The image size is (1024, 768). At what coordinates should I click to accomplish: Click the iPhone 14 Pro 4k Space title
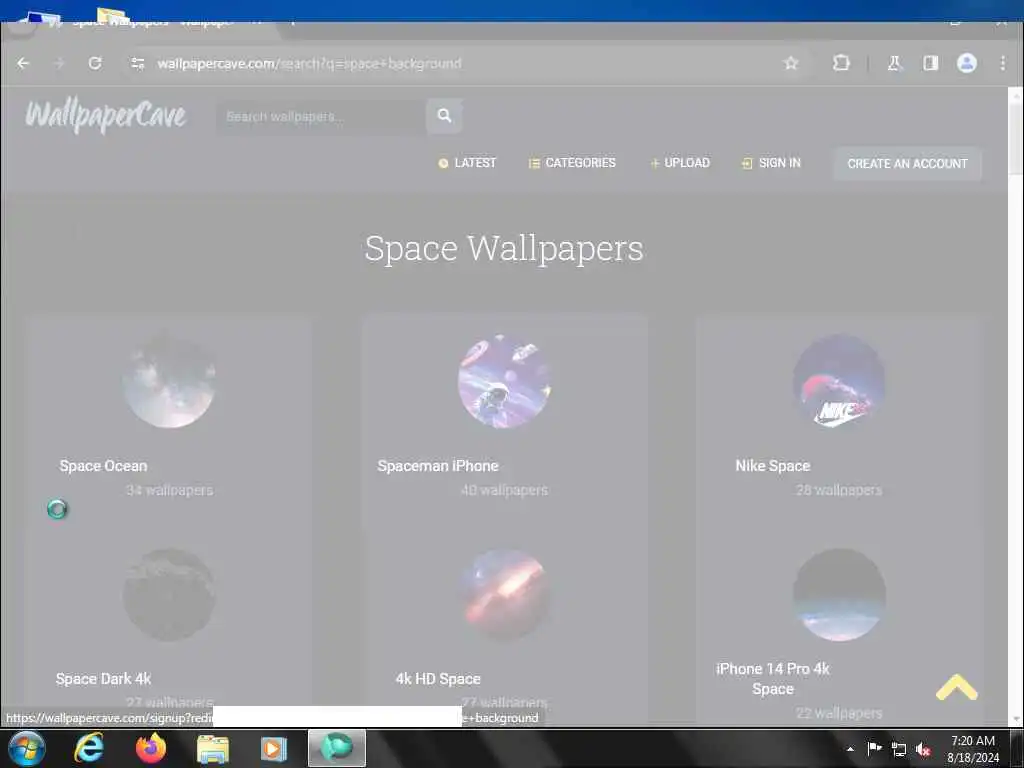(773, 679)
